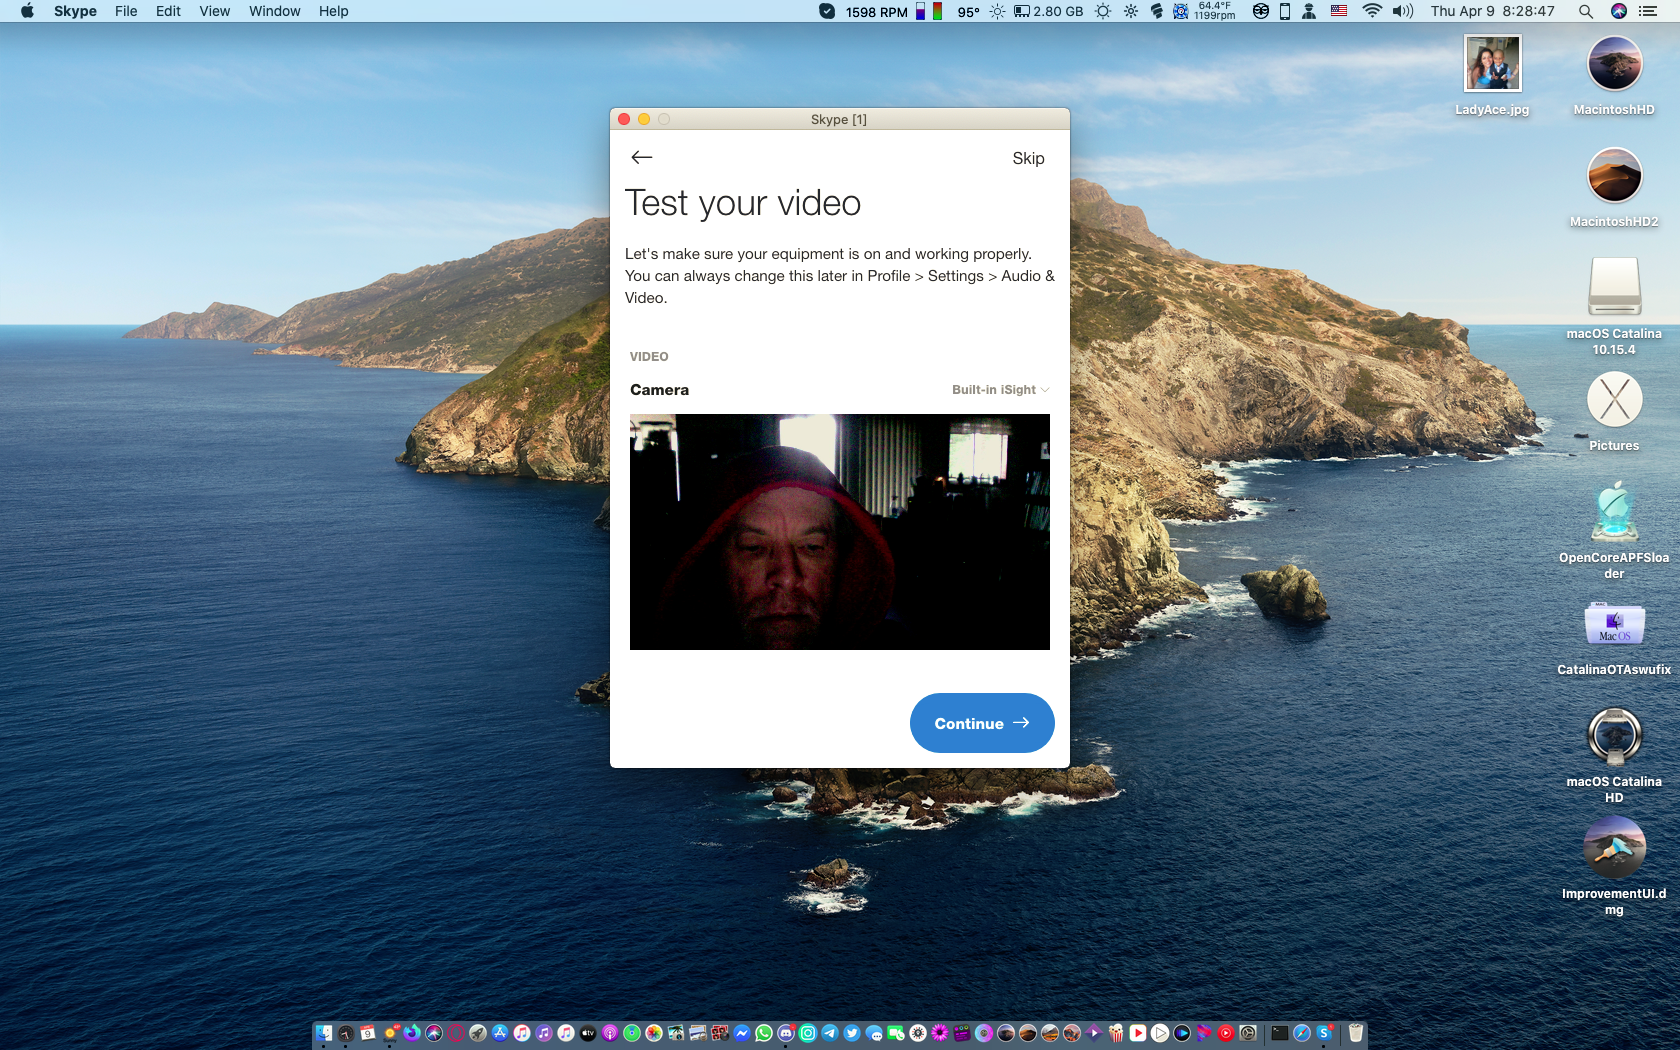Open the Camera device dropdown showing Built-in iSight

click(1000, 390)
